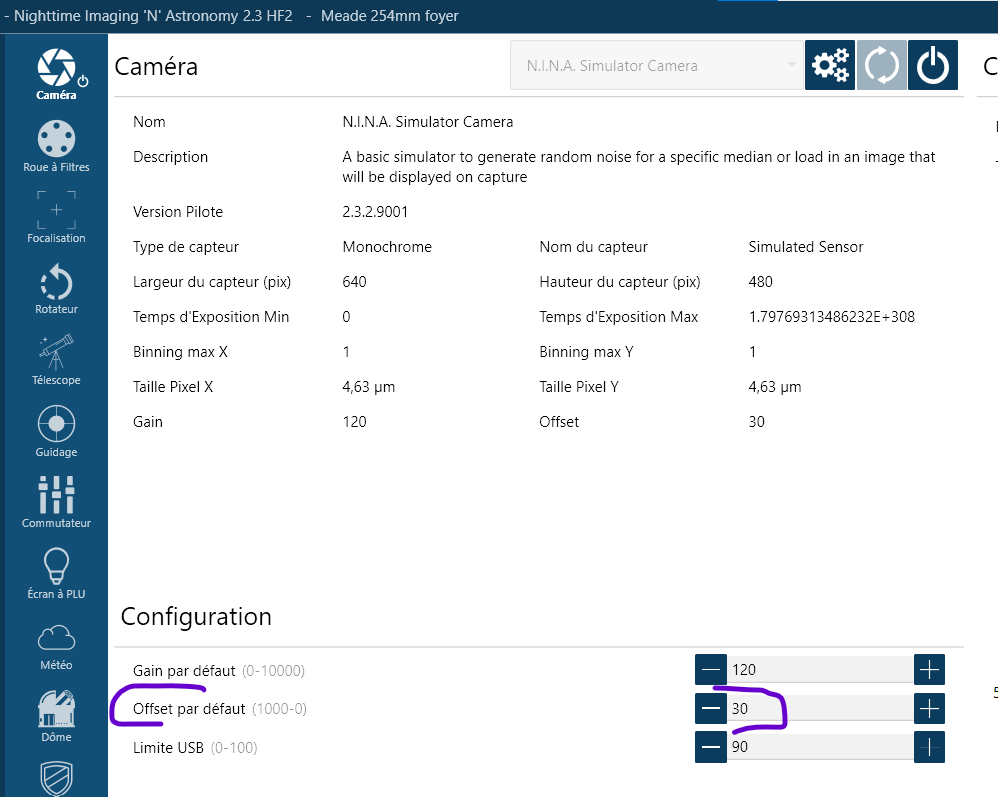Click the Limite USB input field
Image resolution: width=998 pixels, height=797 pixels.
coord(820,747)
